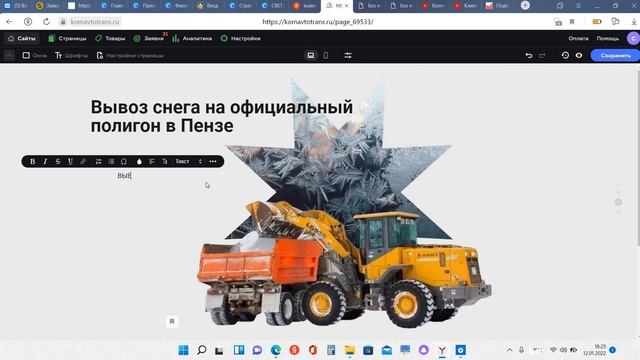Open a new browser tab
Screen dimensions: 640x360
pyautogui.click(x=525, y=6)
